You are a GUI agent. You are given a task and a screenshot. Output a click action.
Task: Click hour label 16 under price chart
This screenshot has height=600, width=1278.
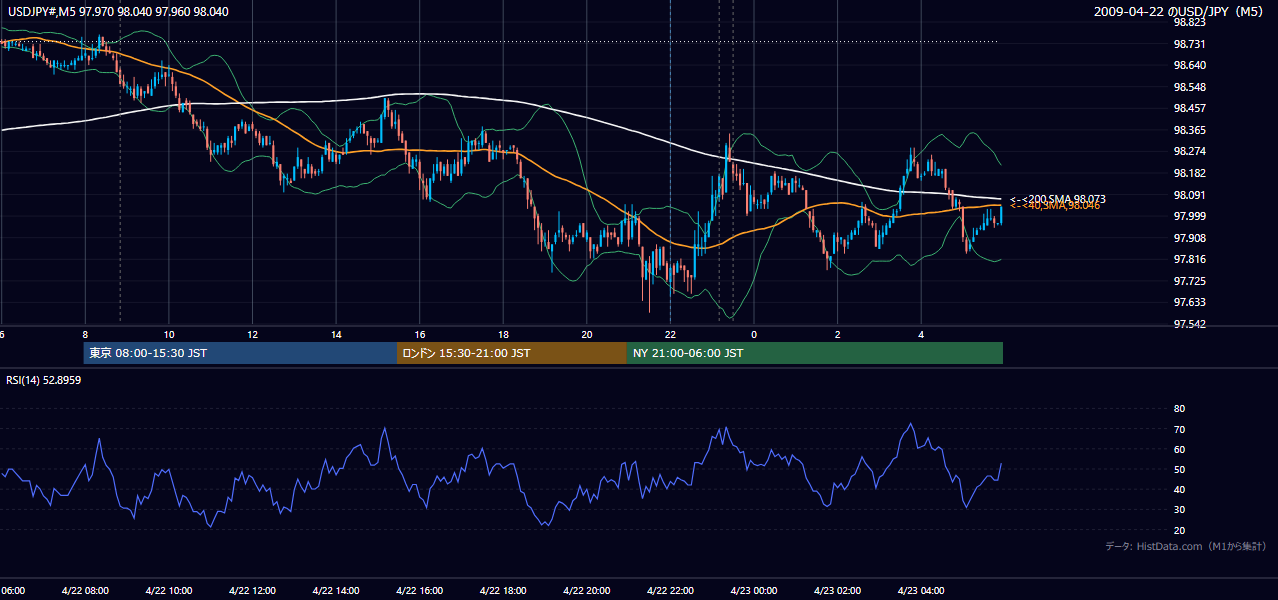pyautogui.click(x=420, y=335)
